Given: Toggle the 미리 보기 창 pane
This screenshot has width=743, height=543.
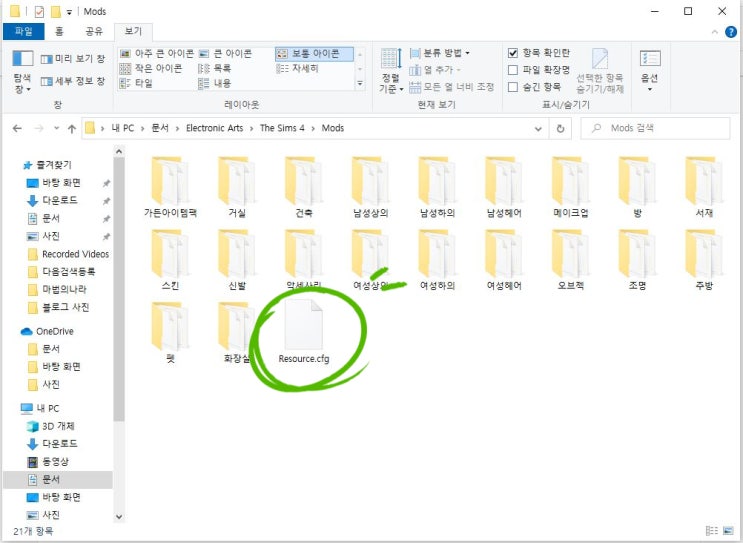Looking at the screenshot, I should 73,59.
